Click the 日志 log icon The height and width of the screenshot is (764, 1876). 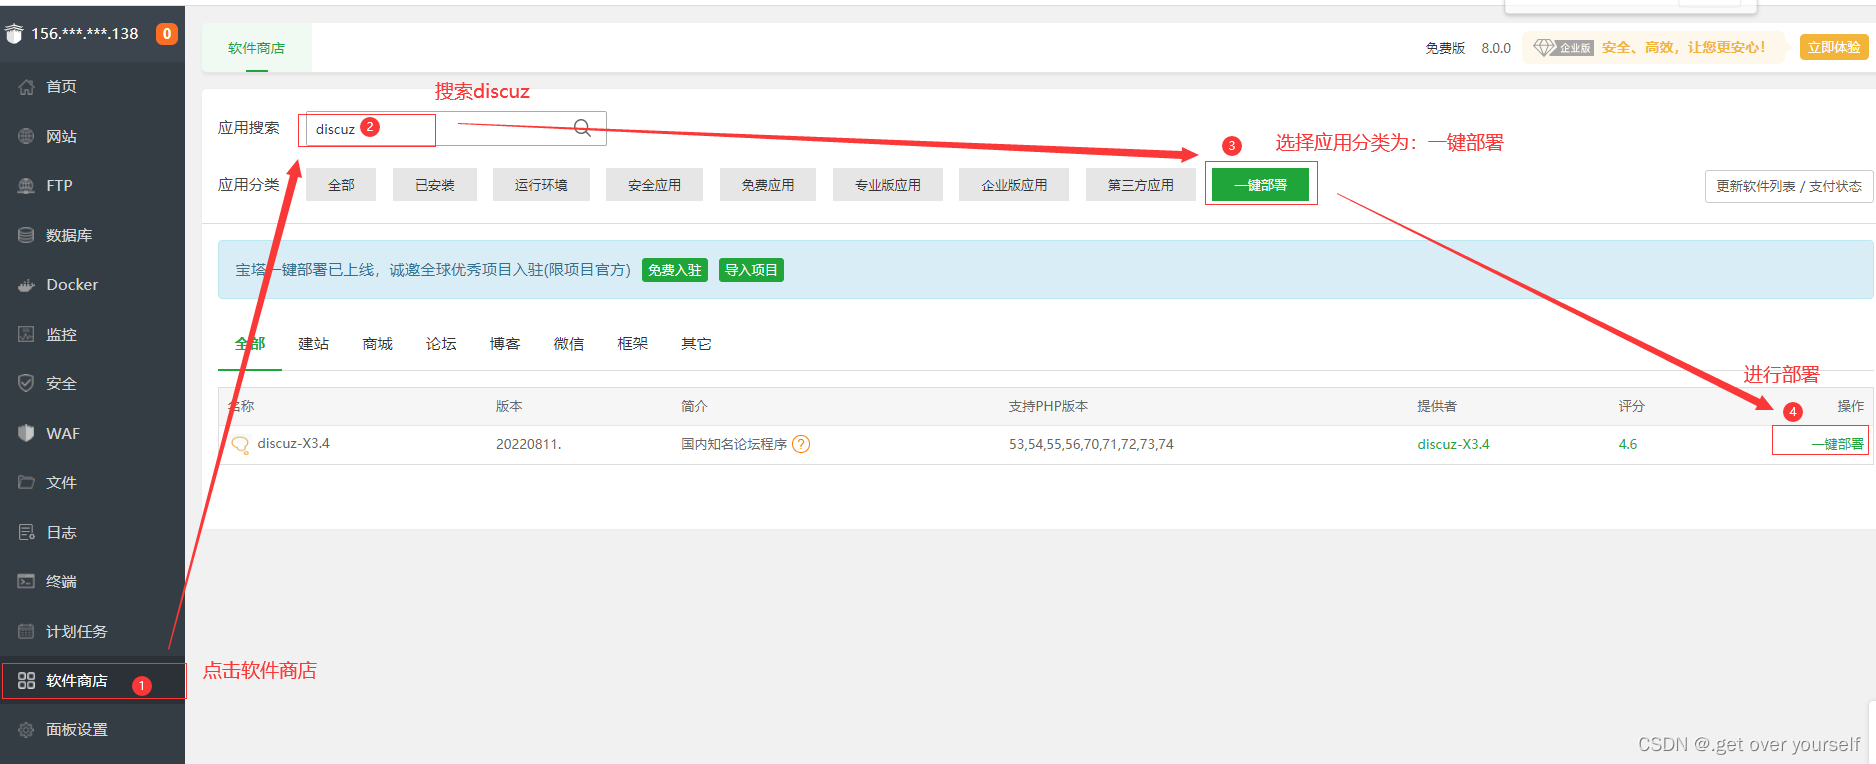pyautogui.click(x=26, y=532)
